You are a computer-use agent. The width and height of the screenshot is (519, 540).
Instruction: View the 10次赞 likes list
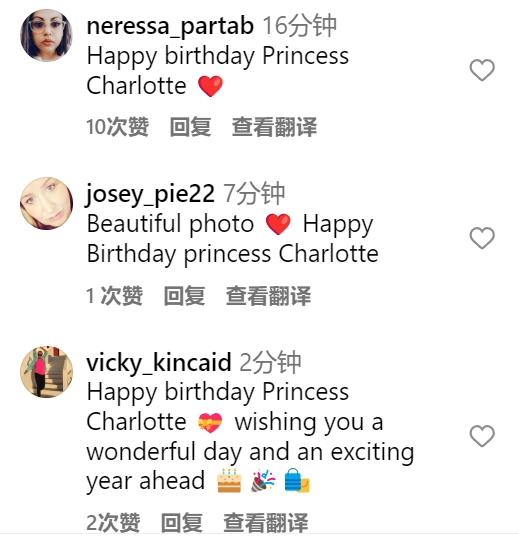pyautogui.click(x=117, y=127)
